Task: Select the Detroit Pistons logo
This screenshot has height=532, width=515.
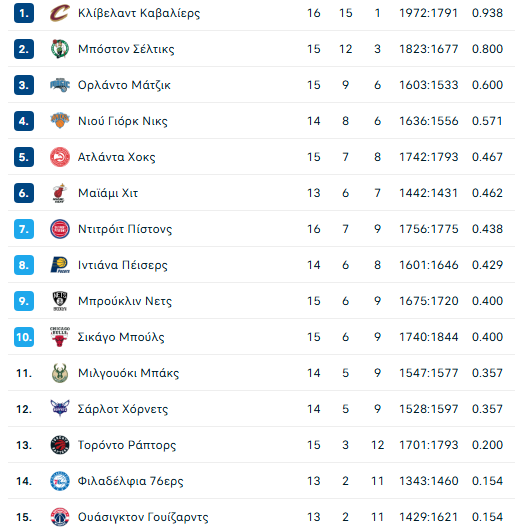Action: click(60, 229)
